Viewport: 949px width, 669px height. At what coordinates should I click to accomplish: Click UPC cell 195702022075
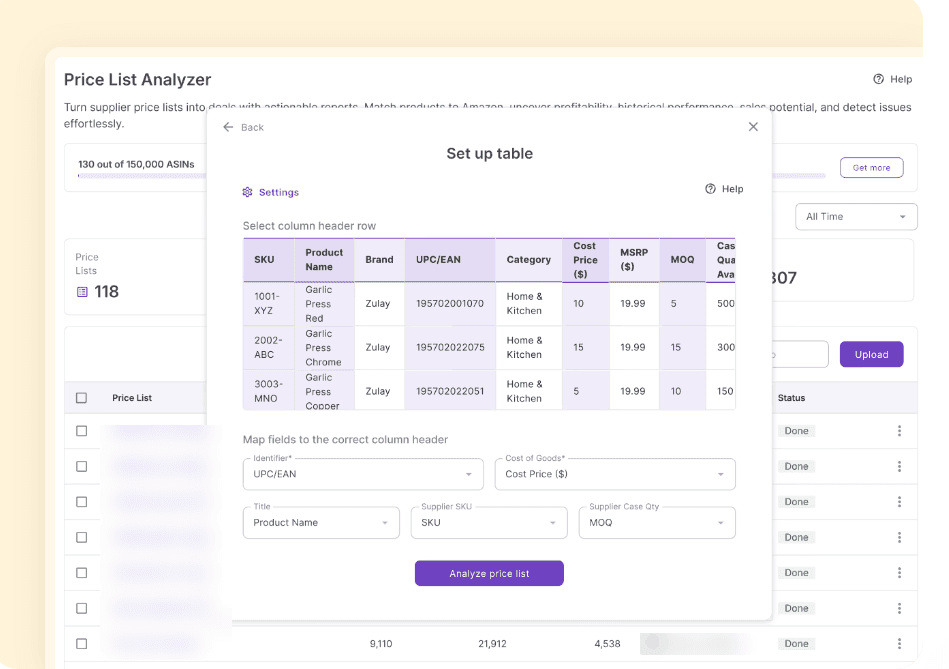450,348
